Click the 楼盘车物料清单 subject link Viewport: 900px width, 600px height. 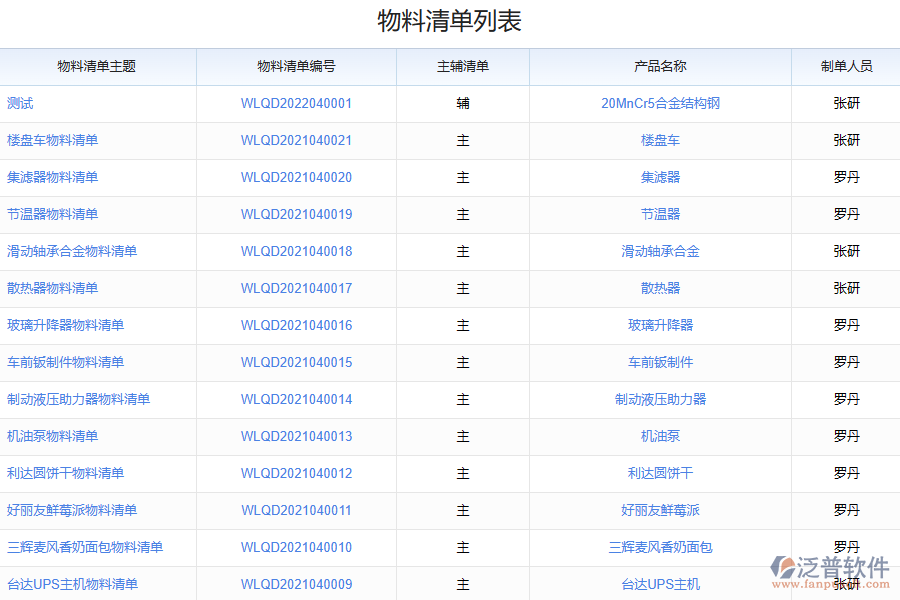[x=52, y=140]
